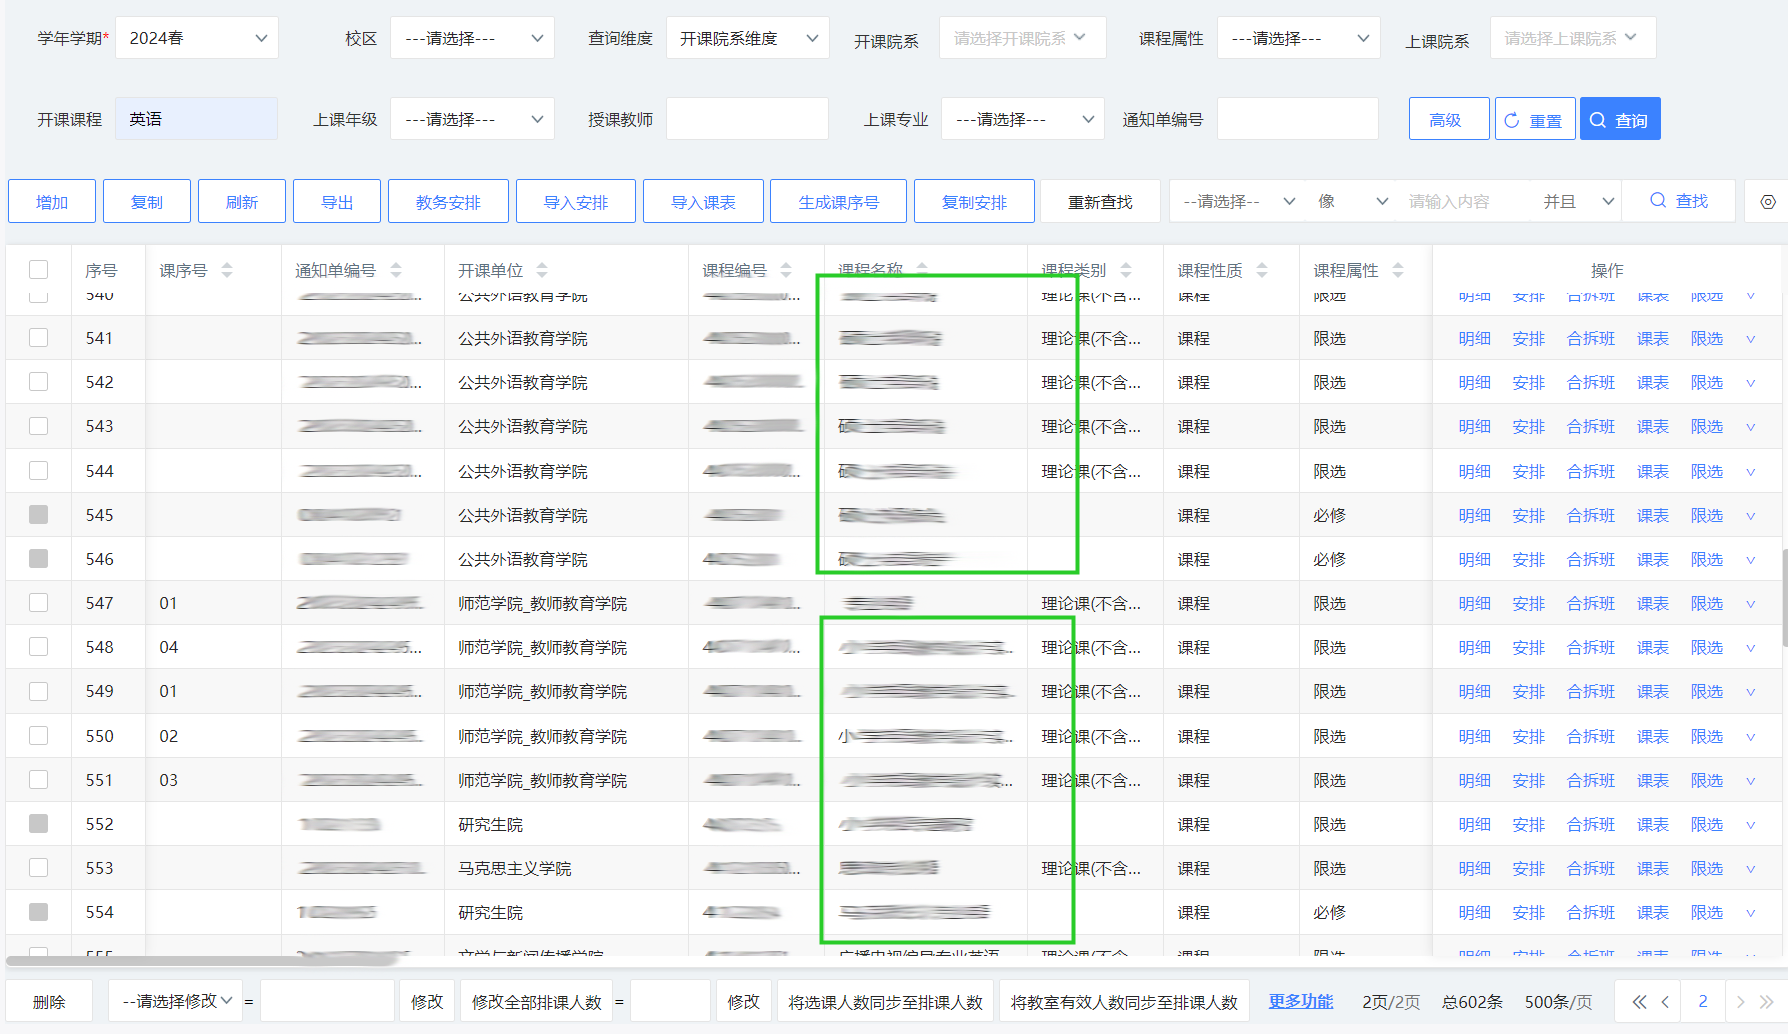Screen dimensions: 1788x1034
Task: Expand more actions arrow for row 543
Action: (1751, 427)
